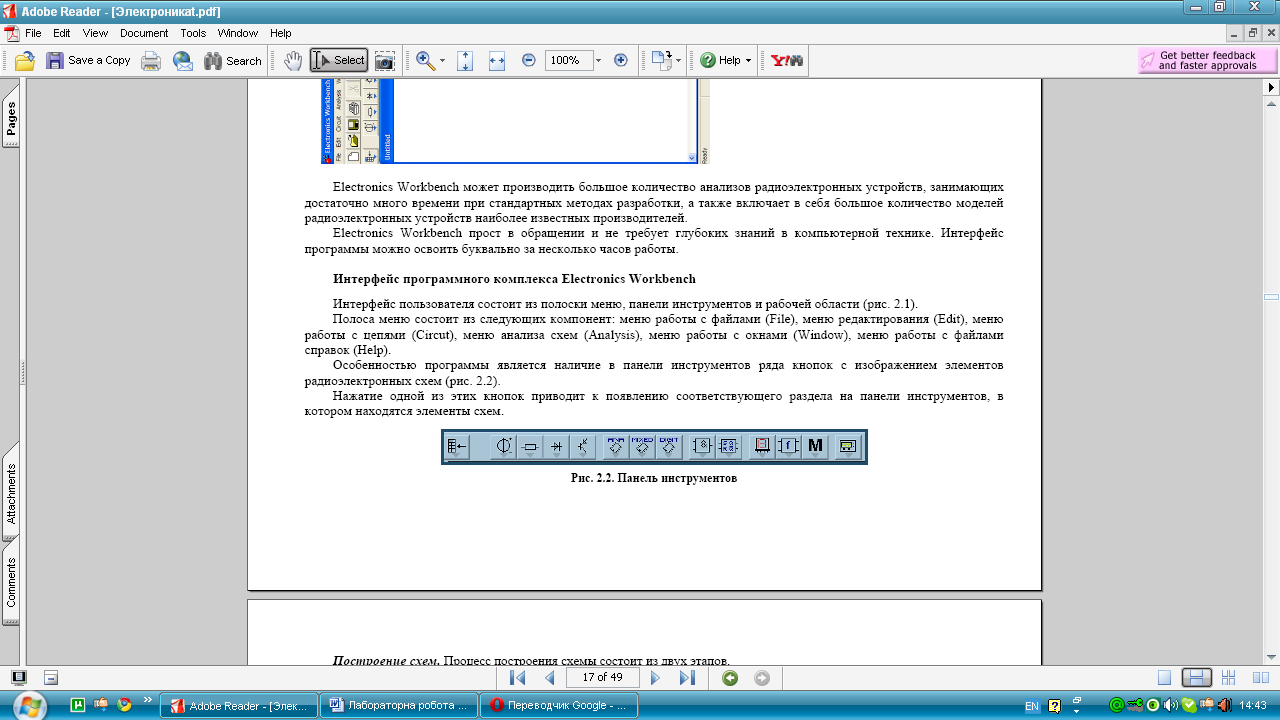Open the Tools menu
Image resolution: width=1280 pixels, height=720 pixels.
point(193,33)
